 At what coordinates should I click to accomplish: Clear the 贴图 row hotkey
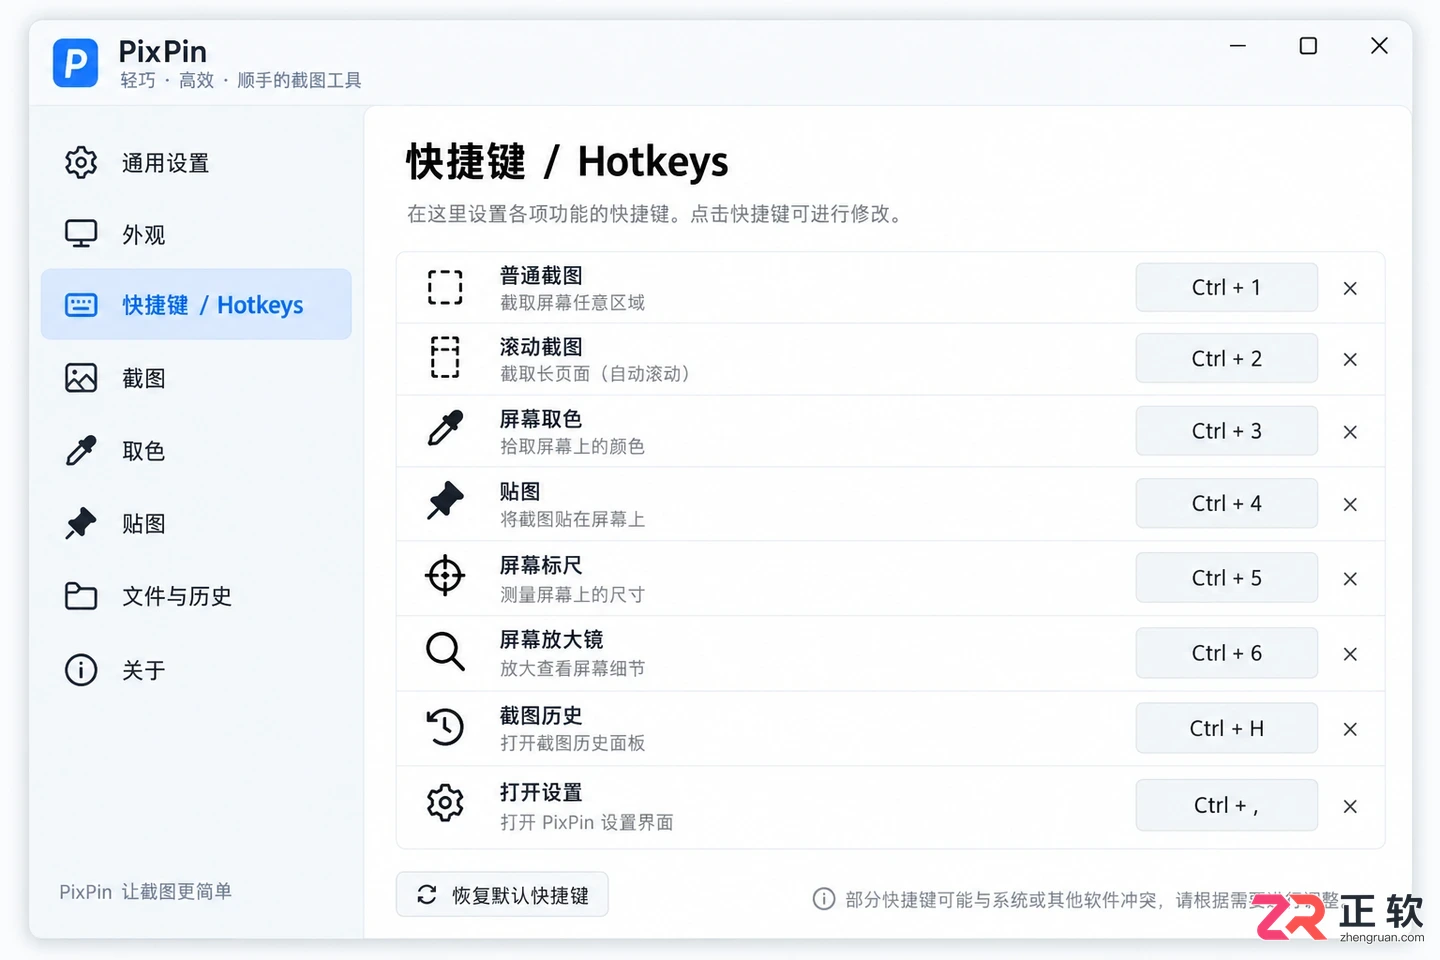(1350, 504)
